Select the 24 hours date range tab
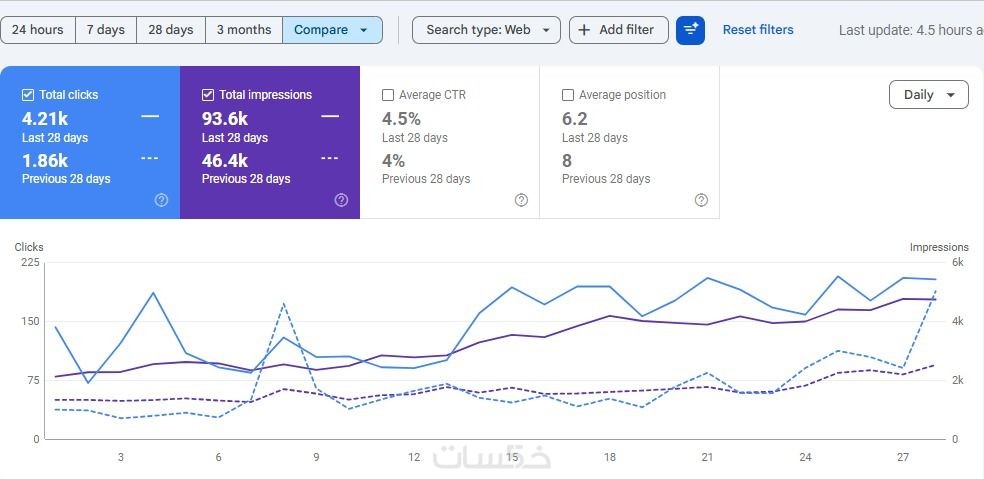984x479 pixels. click(38, 30)
